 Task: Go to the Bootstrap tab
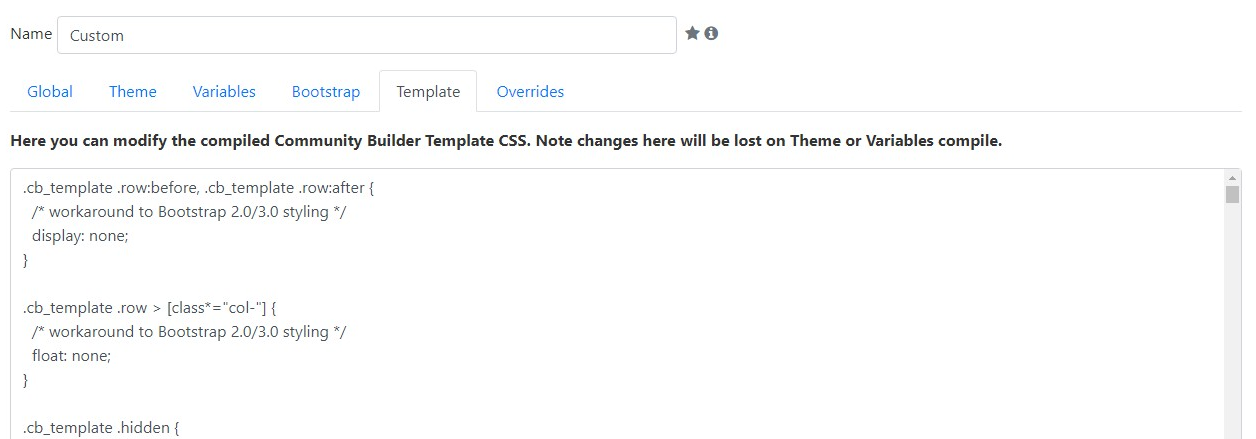[x=326, y=91]
